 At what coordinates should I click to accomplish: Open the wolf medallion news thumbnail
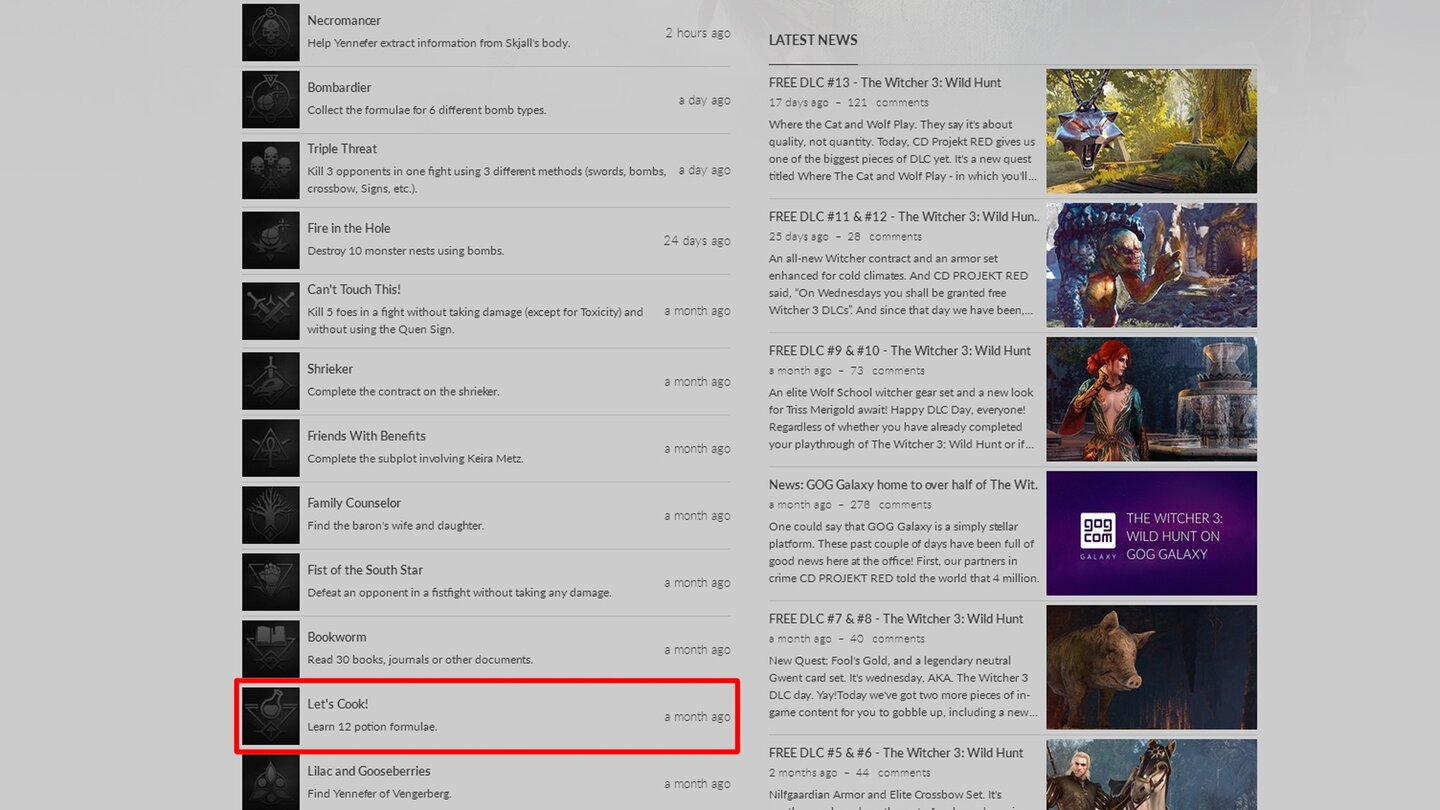coord(1151,131)
